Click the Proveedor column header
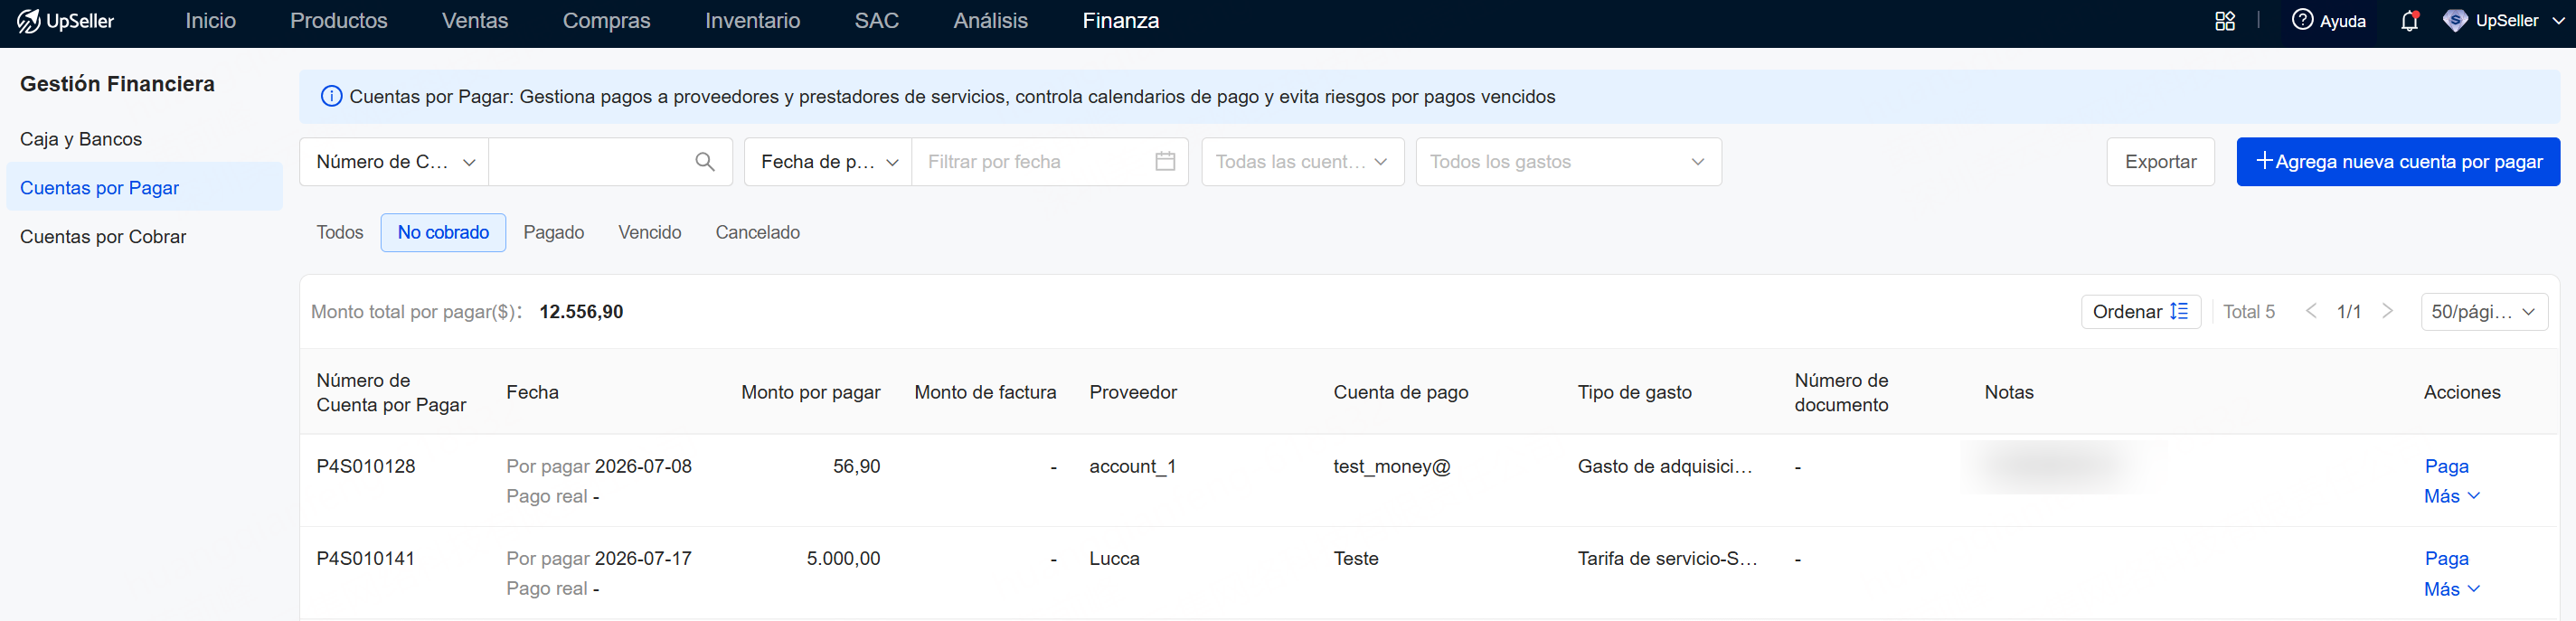Viewport: 2576px width, 621px height. 1133,393
